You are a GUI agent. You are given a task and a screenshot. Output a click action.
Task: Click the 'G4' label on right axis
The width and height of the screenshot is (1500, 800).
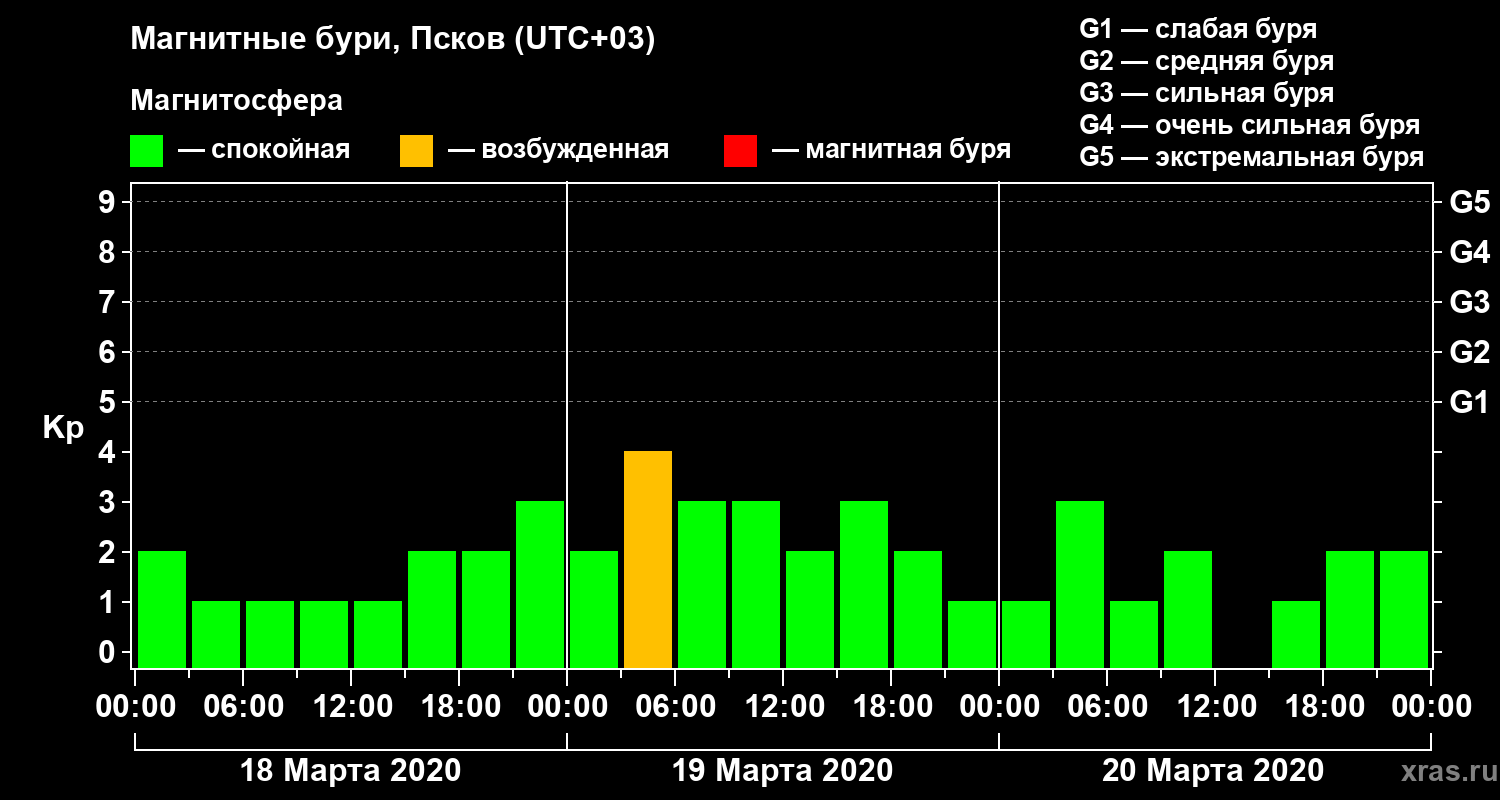(1469, 252)
